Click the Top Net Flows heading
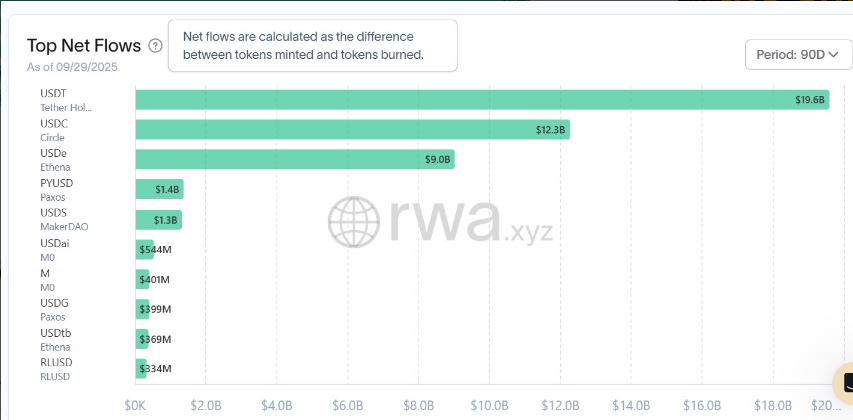 tap(84, 46)
